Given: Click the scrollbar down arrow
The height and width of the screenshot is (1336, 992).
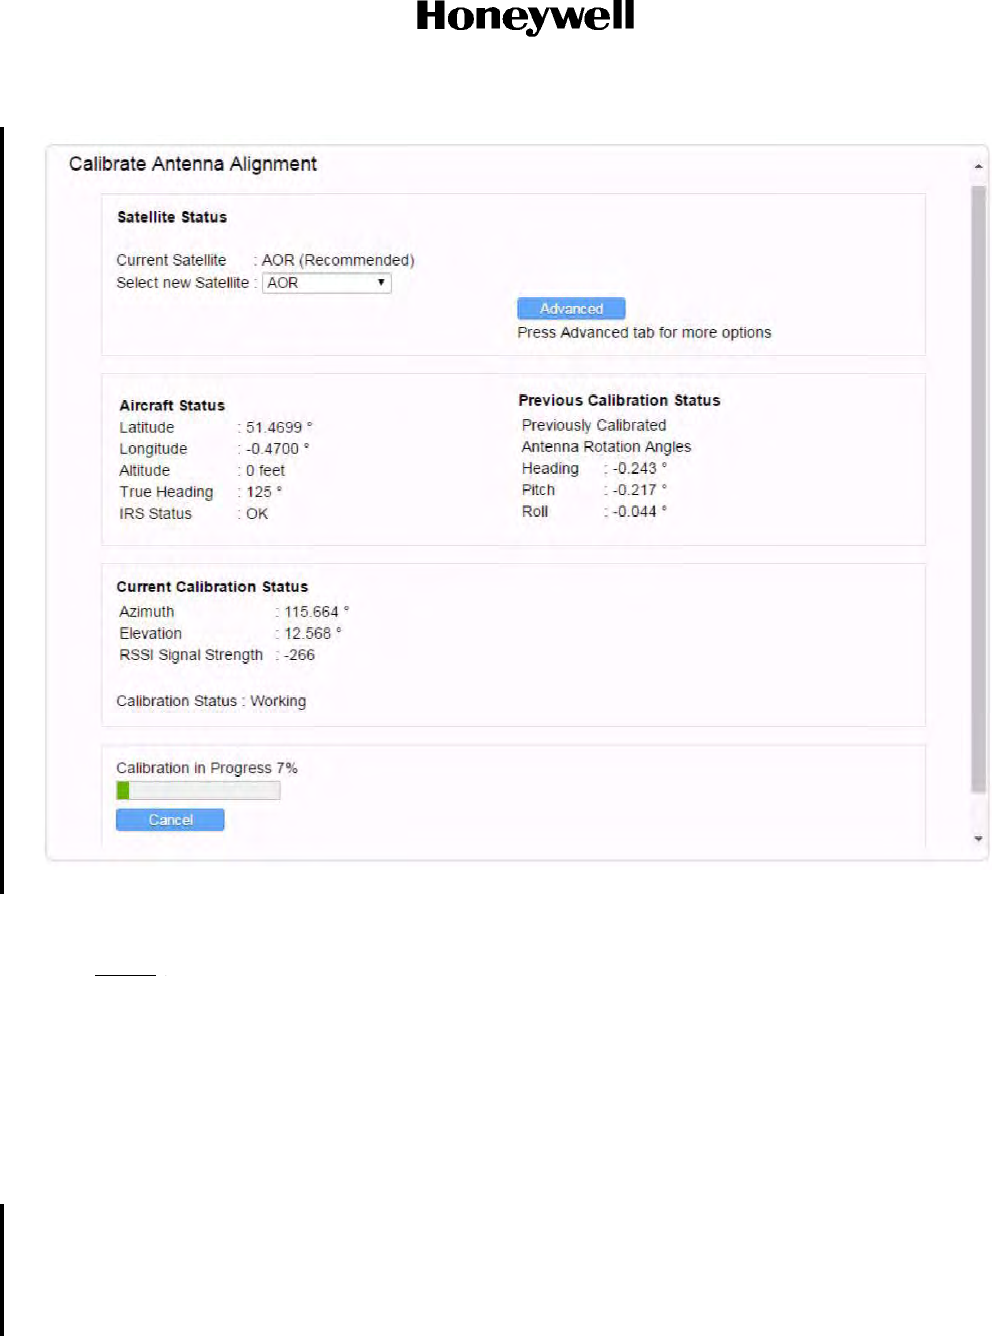Looking at the screenshot, I should click(x=979, y=839).
